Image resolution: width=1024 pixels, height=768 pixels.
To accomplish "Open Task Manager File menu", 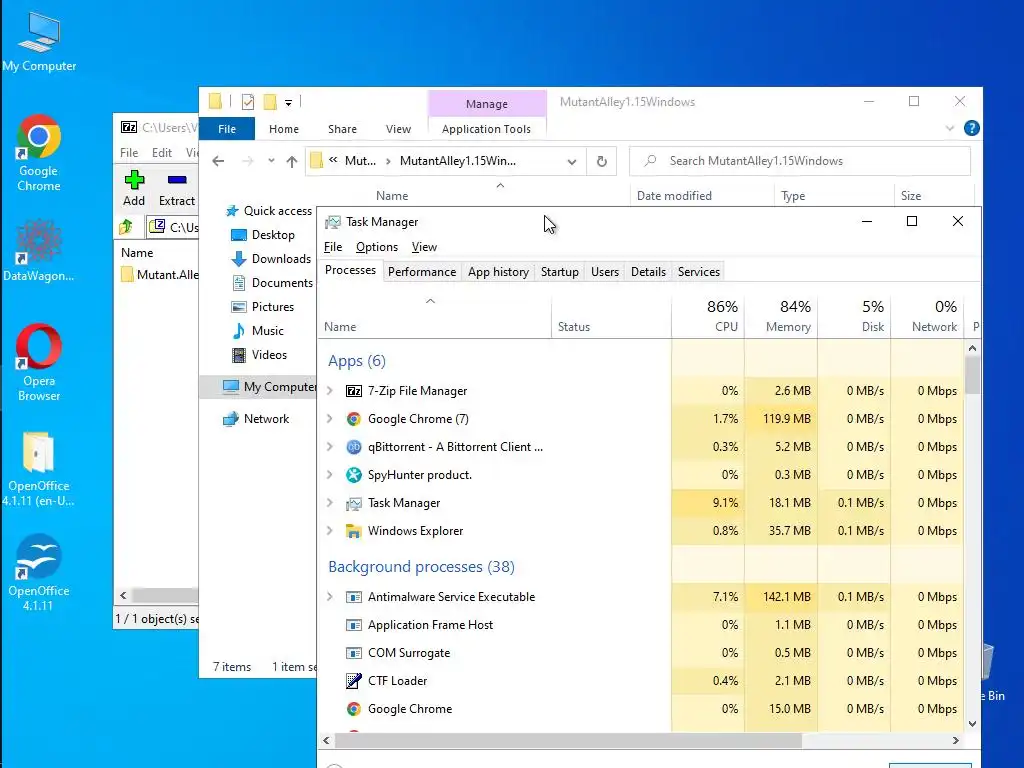I will click(x=333, y=247).
